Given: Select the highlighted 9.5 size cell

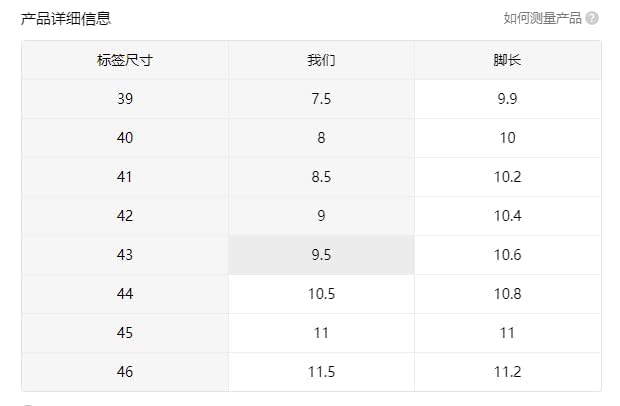Looking at the screenshot, I should [x=321, y=255].
